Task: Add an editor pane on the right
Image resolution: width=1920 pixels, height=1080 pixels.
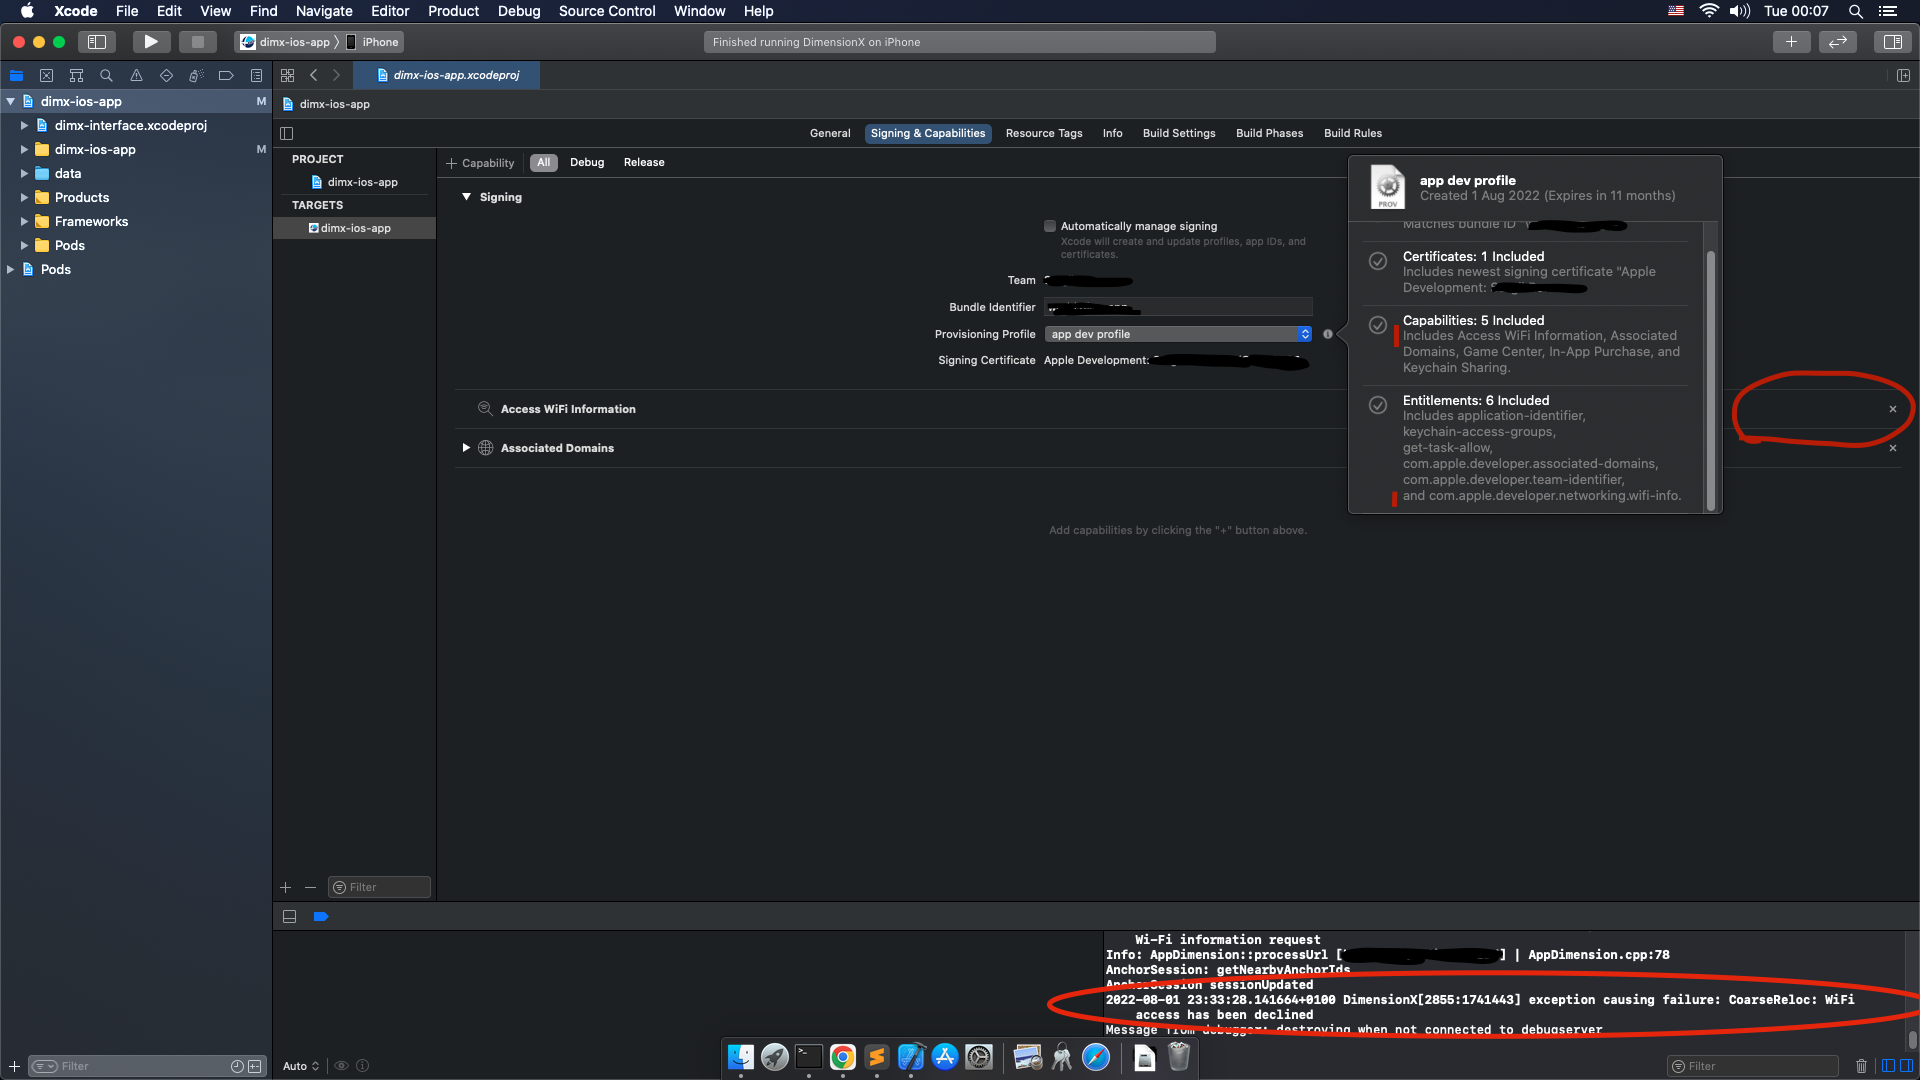Action: pos(1903,75)
